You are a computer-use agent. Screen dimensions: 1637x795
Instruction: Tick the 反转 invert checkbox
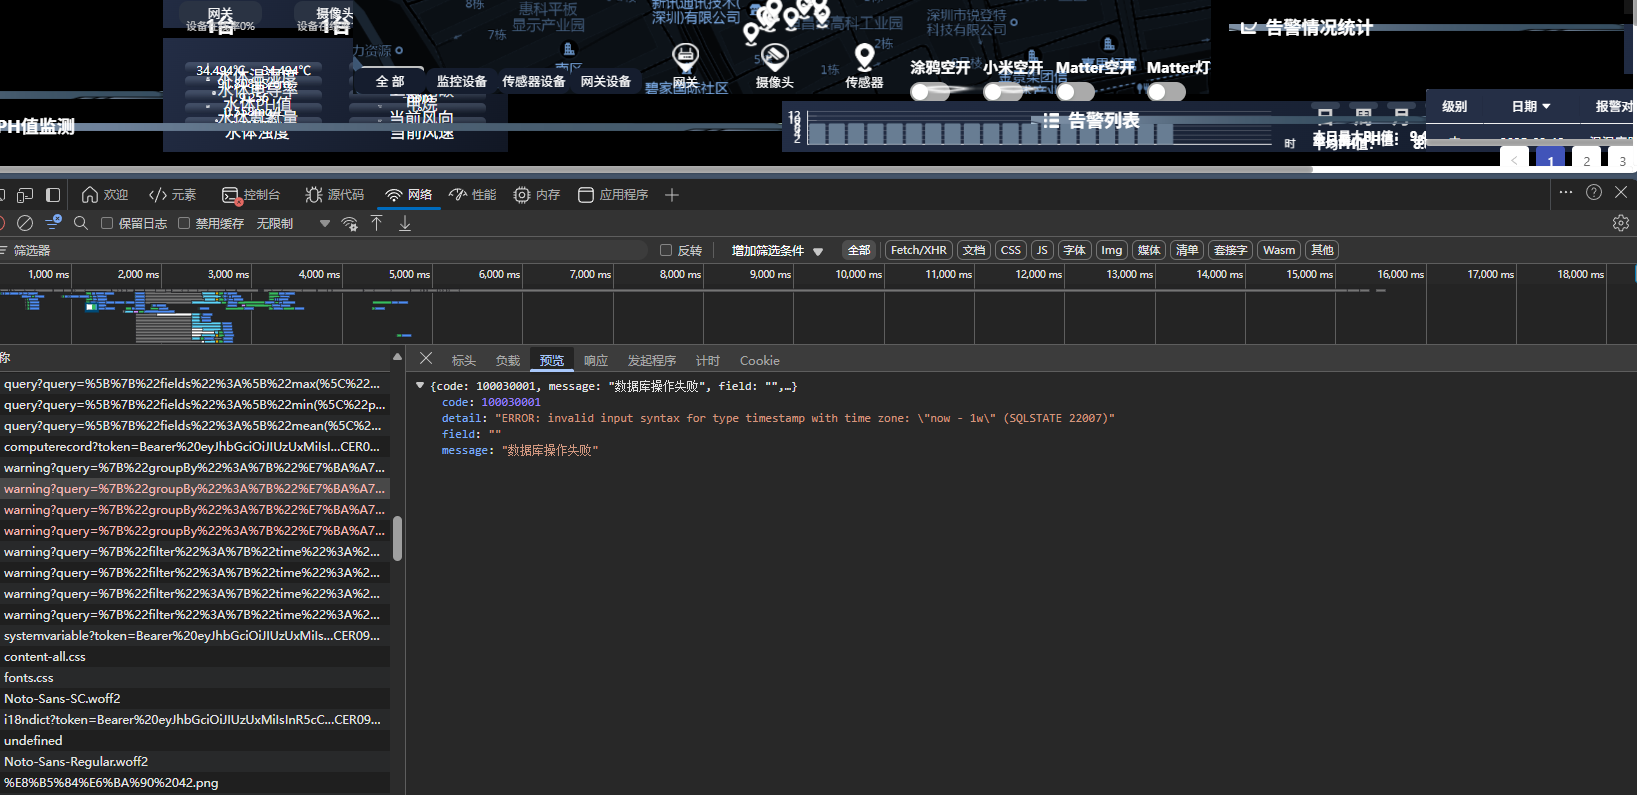coord(666,250)
